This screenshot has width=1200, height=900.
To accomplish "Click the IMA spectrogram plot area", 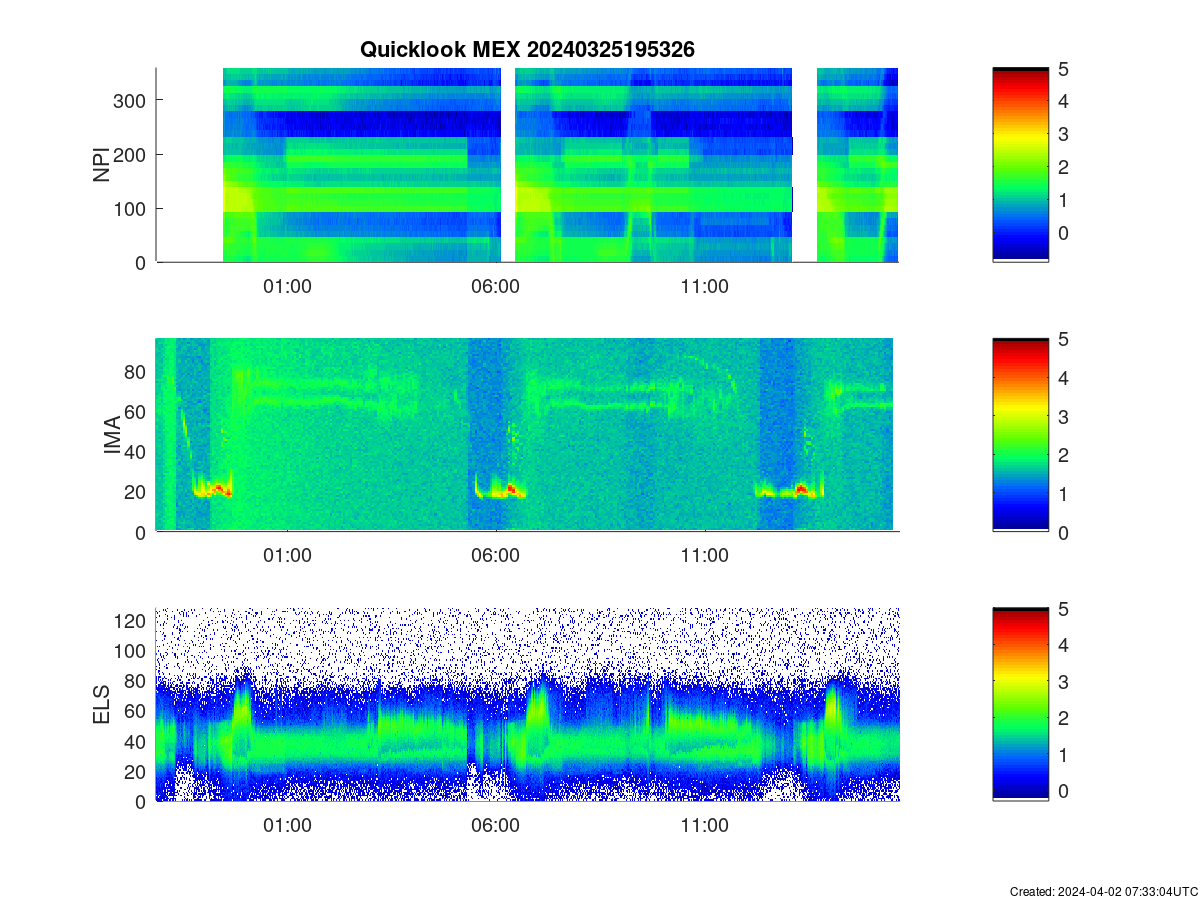I will click(527, 435).
